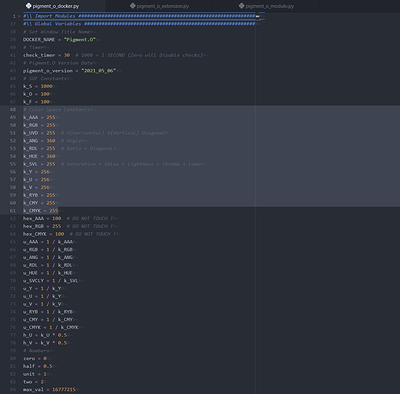Click the fold ellipsis marker ending the Import Modules line
Image resolution: width=400 pixels, height=394 pixels.
coord(258,16)
